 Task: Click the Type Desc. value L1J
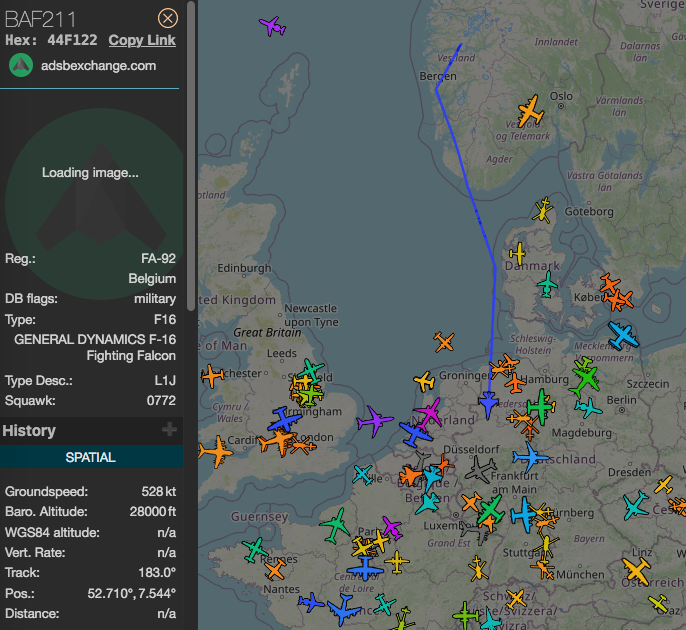click(x=165, y=380)
